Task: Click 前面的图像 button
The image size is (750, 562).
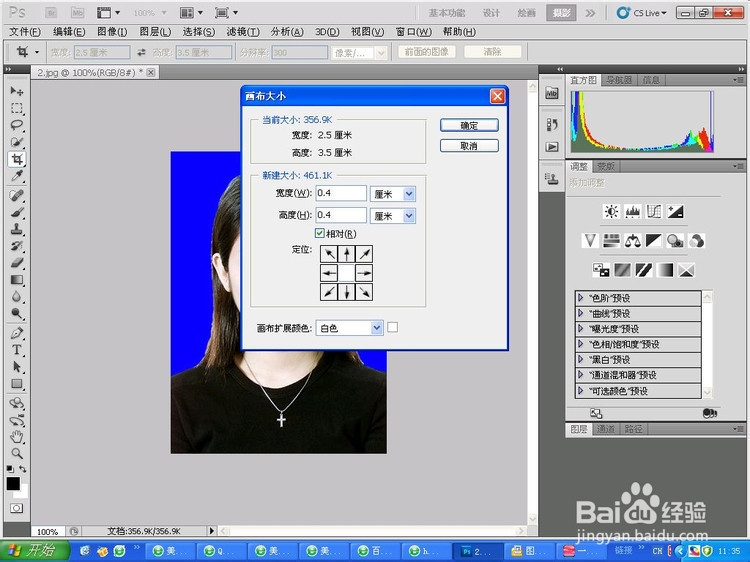Action: click(x=427, y=52)
